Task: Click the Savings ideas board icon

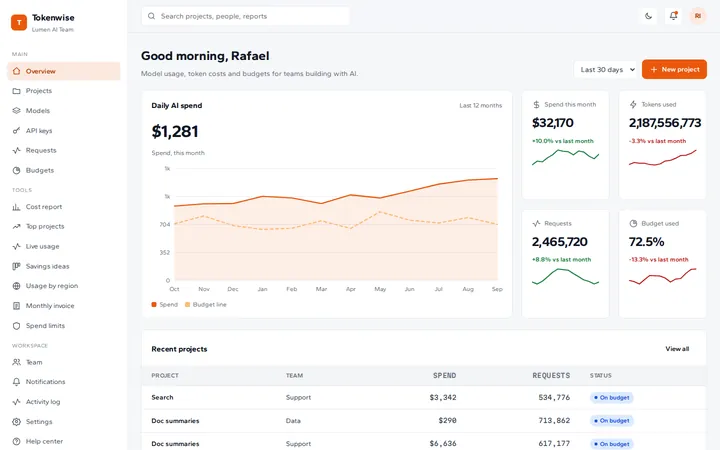Action: [x=17, y=266]
